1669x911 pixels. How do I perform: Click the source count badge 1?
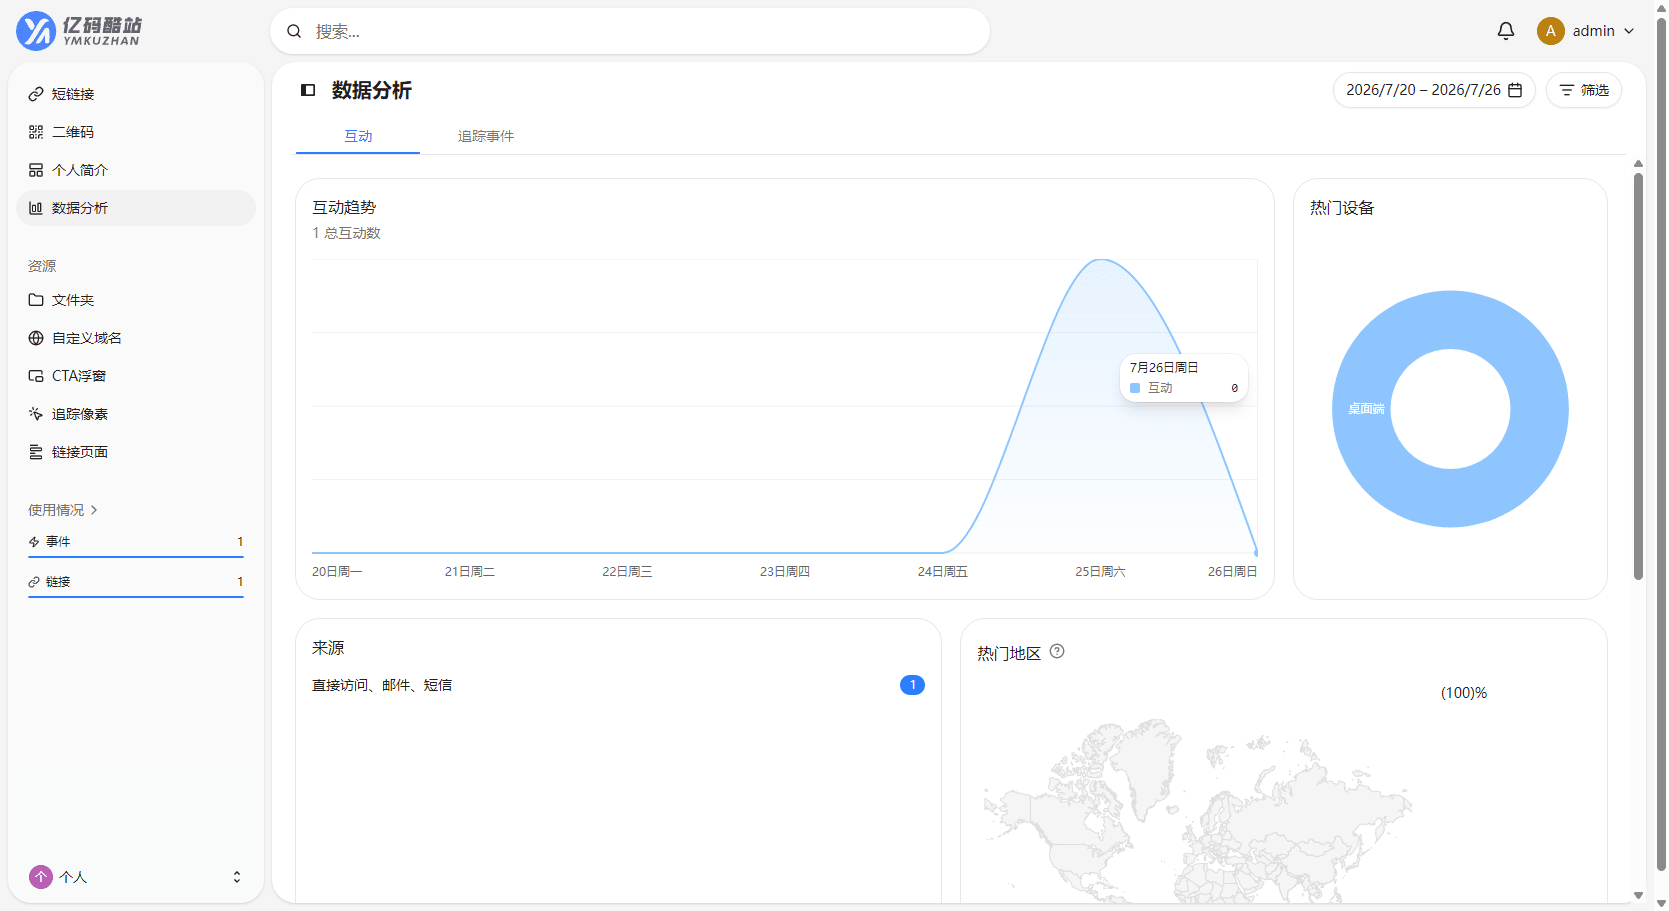pyautogui.click(x=912, y=685)
